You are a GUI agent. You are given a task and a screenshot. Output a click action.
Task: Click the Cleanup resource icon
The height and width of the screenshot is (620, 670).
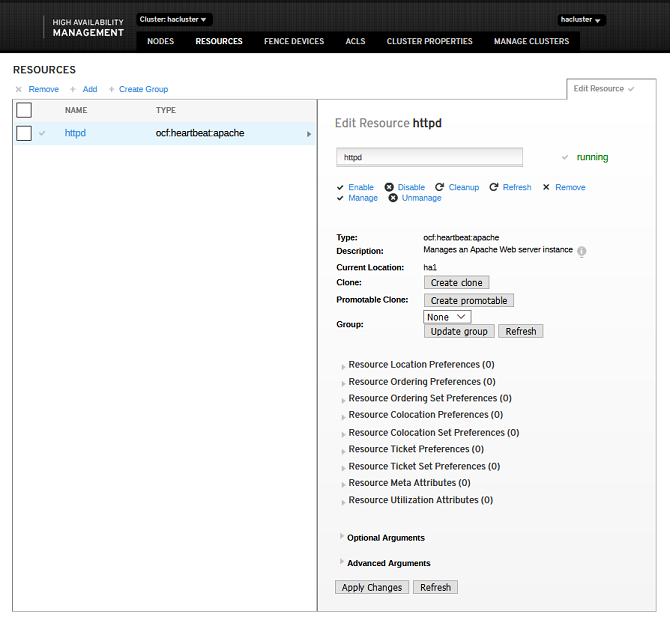pos(440,187)
